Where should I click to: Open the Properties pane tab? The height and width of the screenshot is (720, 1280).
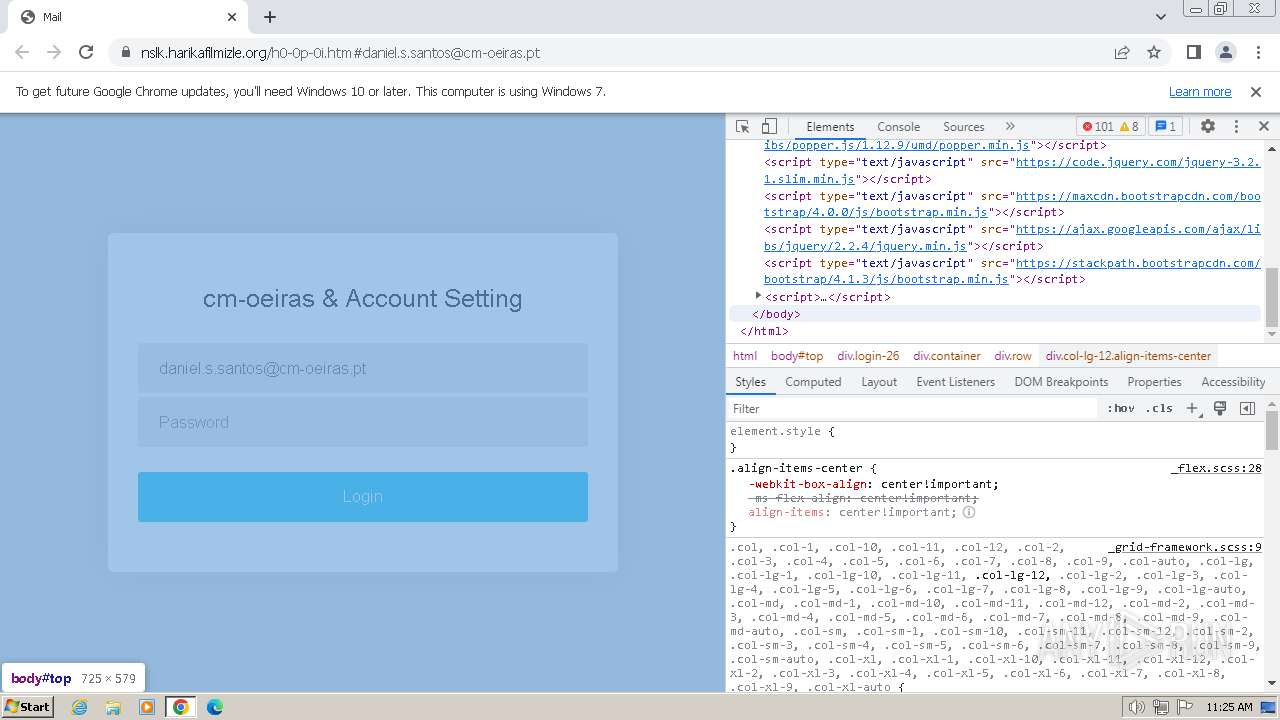point(1154,382)
